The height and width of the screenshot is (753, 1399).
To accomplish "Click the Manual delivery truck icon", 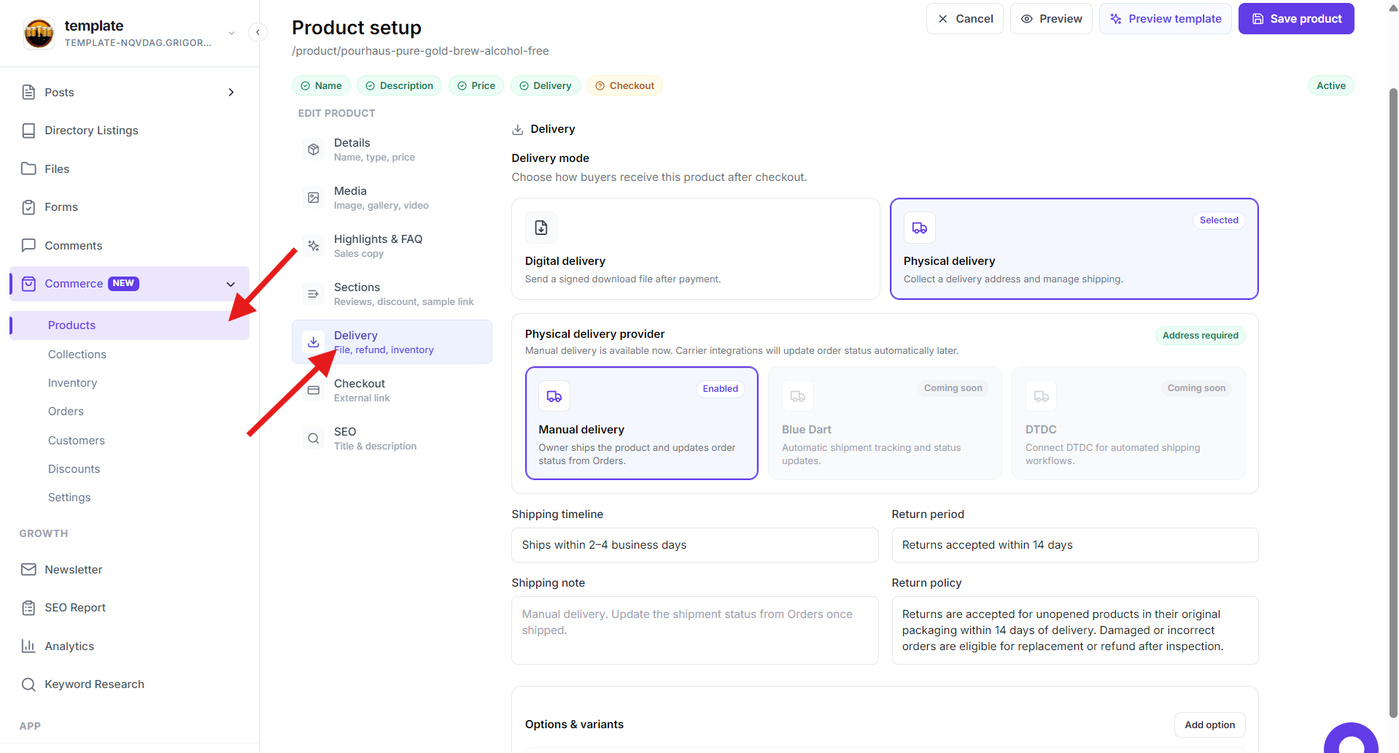I will [x=554, y=396].
